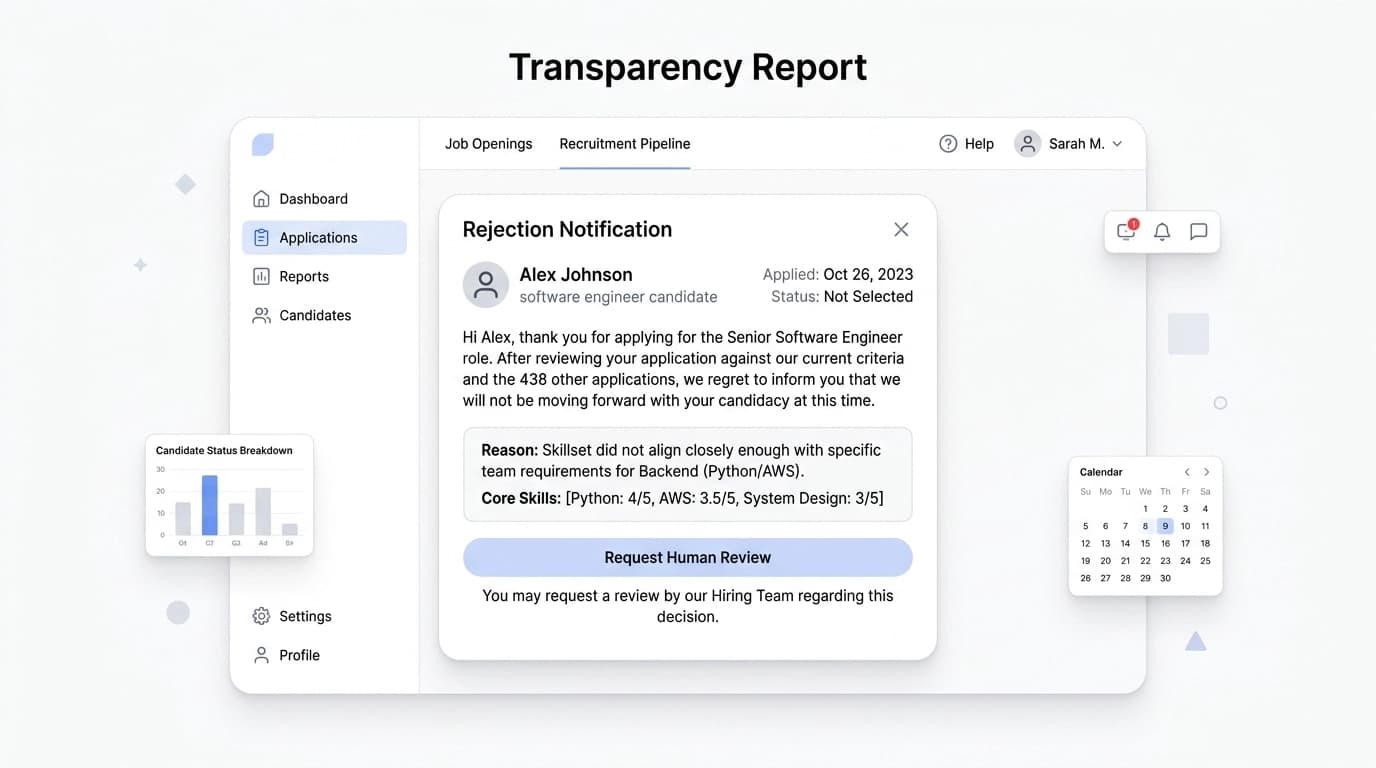Select day 9 on the calendar

click(1164, 525)
